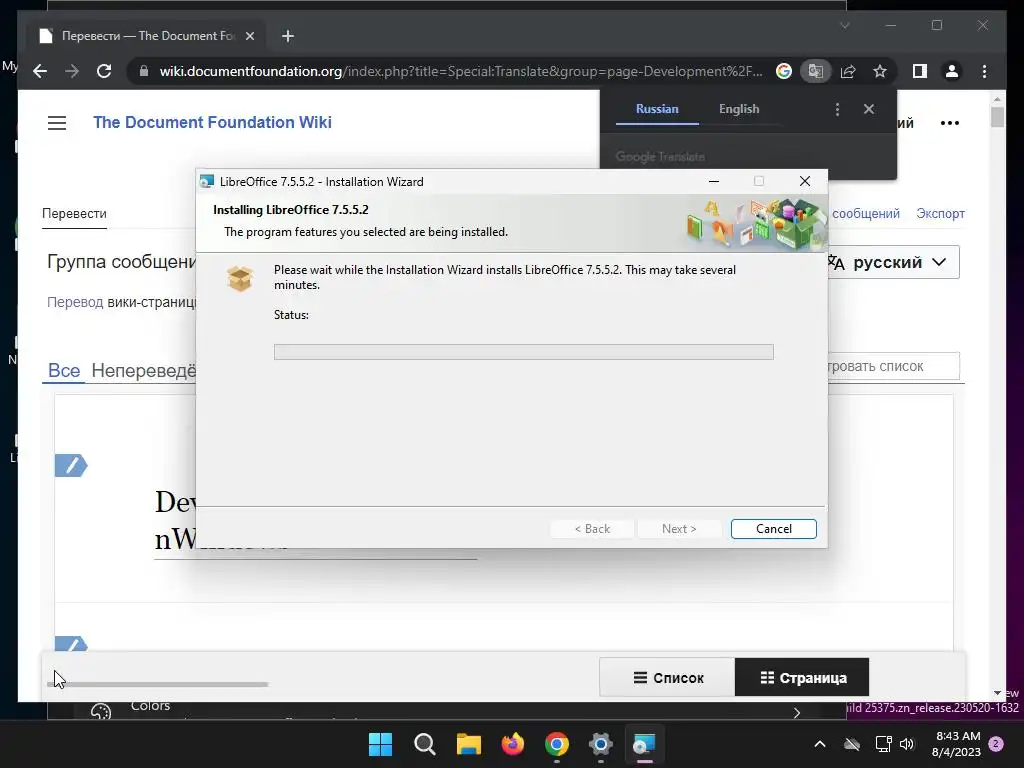Open Windows taskbar search
Image resolution: width=1024 pixels, height=768 pixels.
[x=424, y=744]
